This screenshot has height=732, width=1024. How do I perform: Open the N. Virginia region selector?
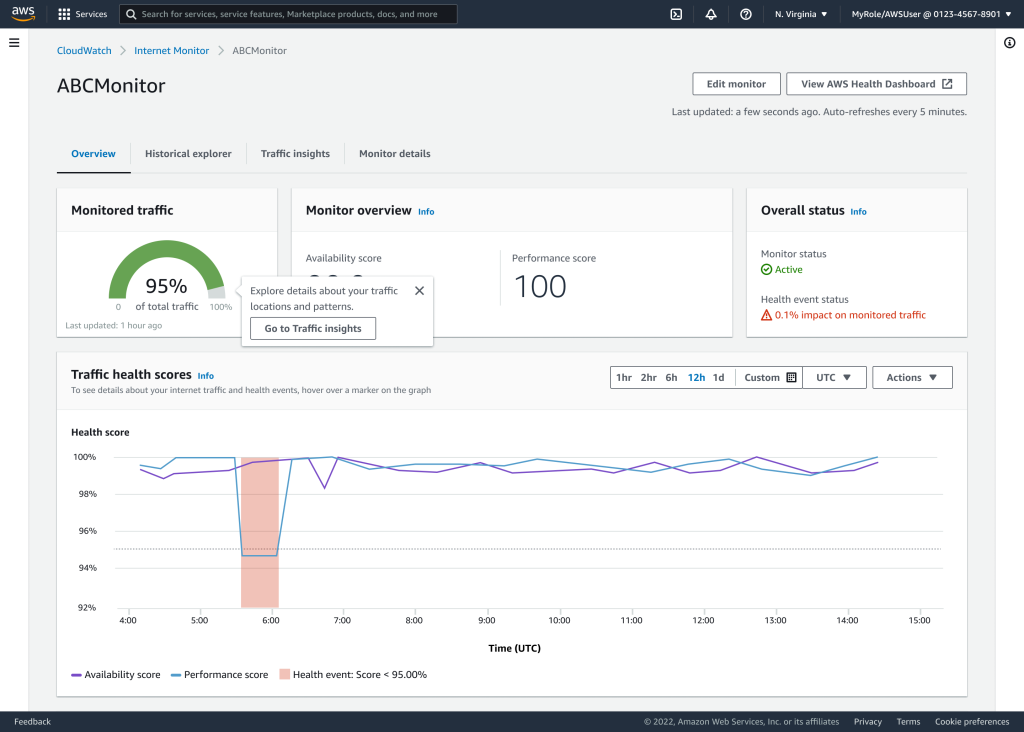801,14
